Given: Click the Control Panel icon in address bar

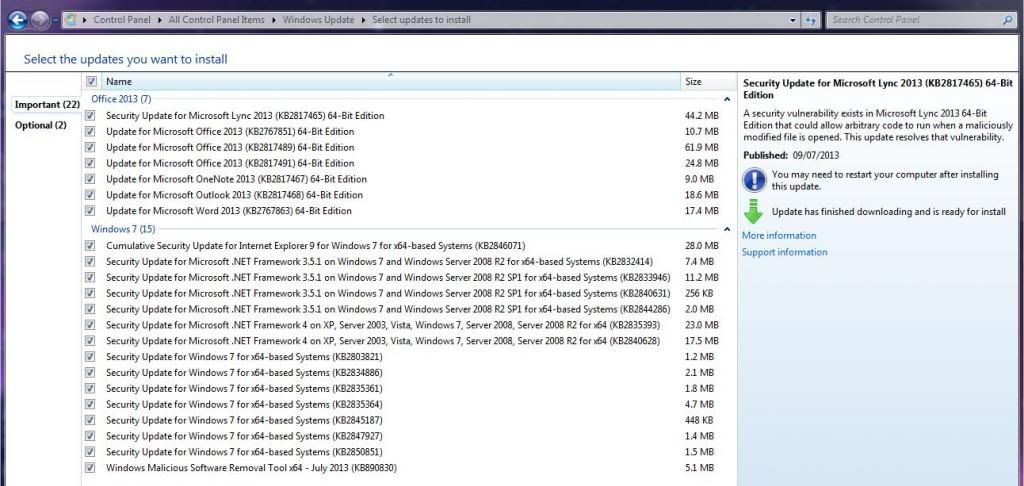Looking at the screenshot, I should click(73, 20).
